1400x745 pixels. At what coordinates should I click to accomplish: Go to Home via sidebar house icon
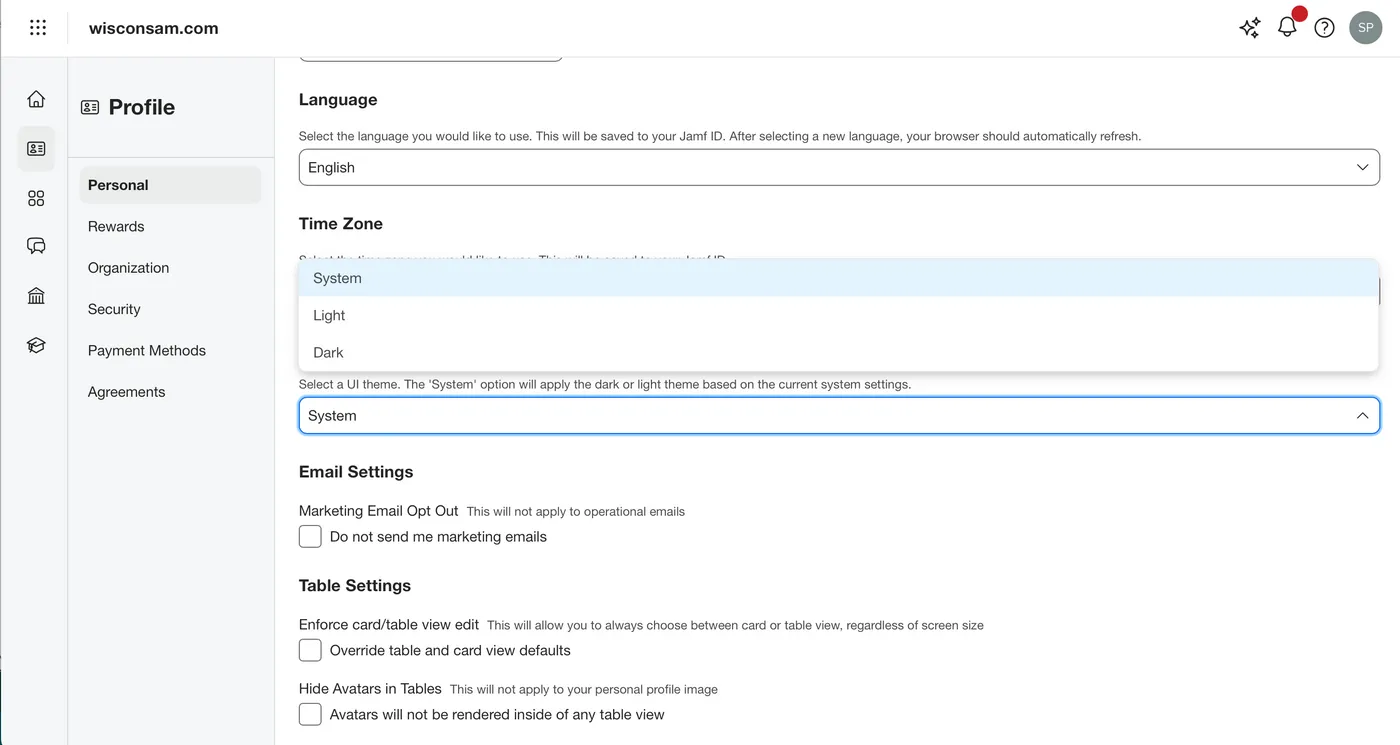pos(36,99)
